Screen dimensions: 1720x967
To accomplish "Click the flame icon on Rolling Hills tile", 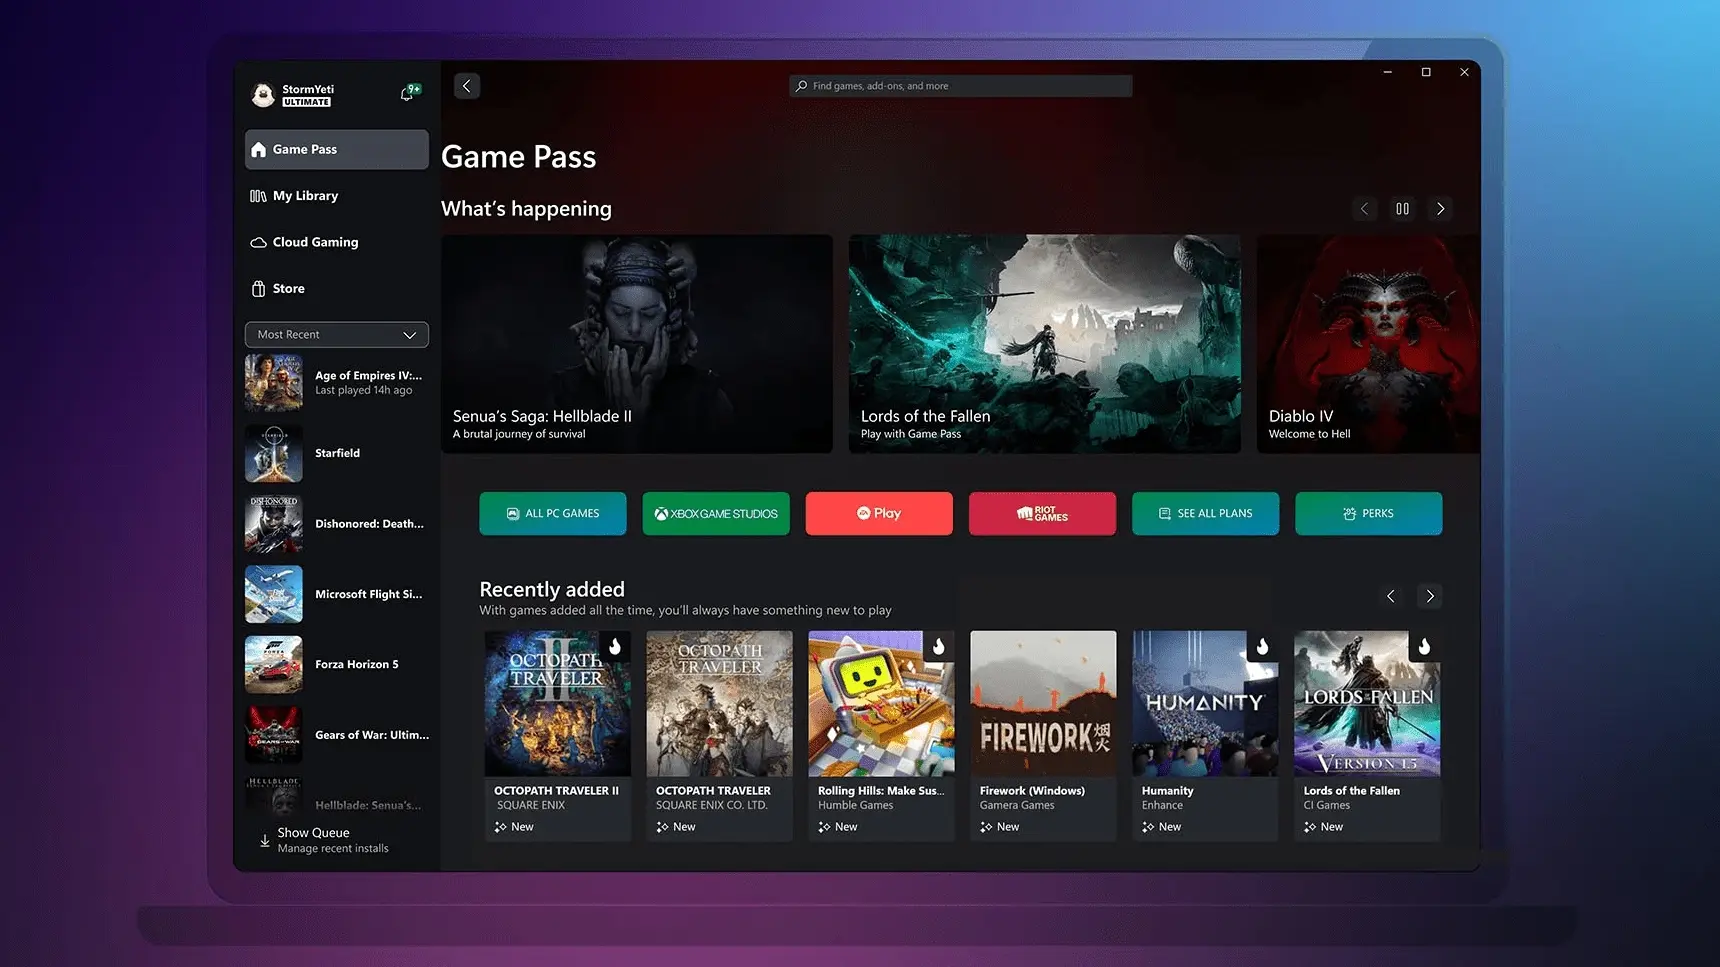I will [x=938, y=647].
